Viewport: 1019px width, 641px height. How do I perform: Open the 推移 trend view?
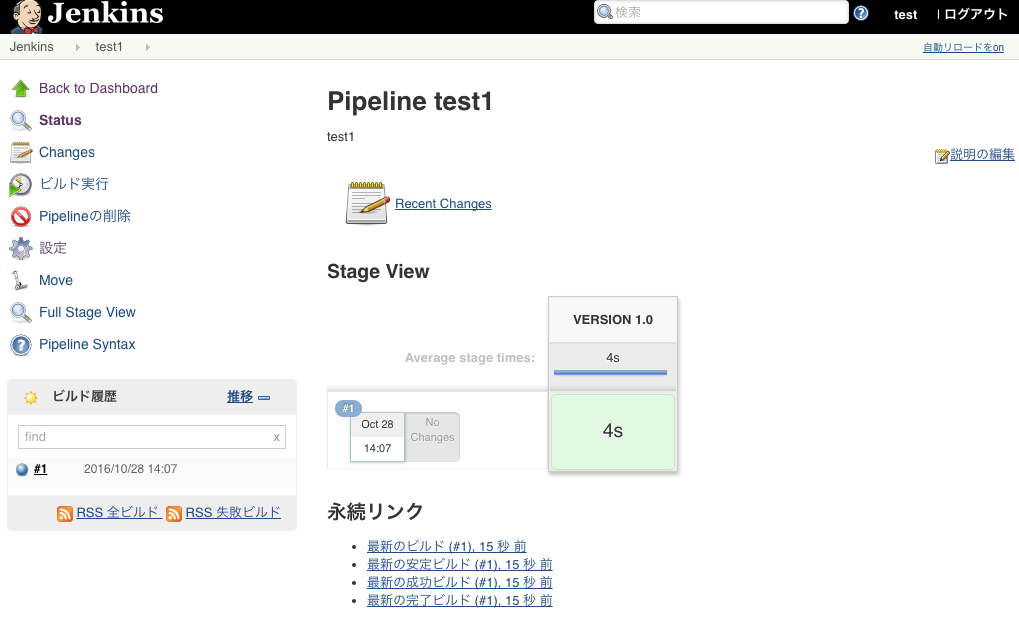click(x=240, y=395)
